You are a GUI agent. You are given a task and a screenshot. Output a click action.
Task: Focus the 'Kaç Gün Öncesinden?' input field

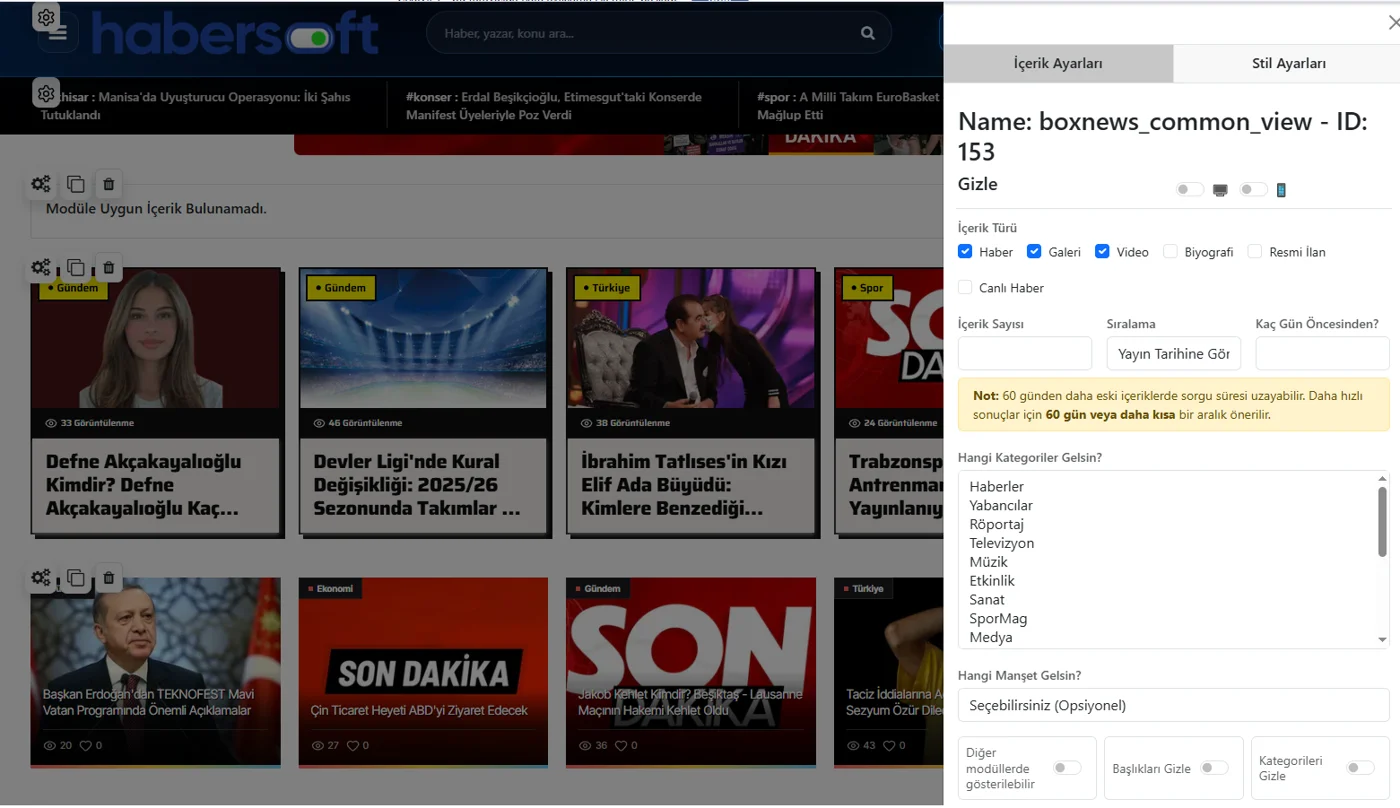1323,354
